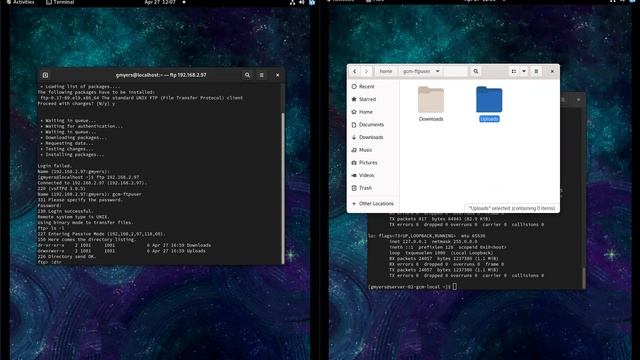Screen dimensions: 640x360
Task: Click the 'Login failed.' line
Action: click(55, 166)
